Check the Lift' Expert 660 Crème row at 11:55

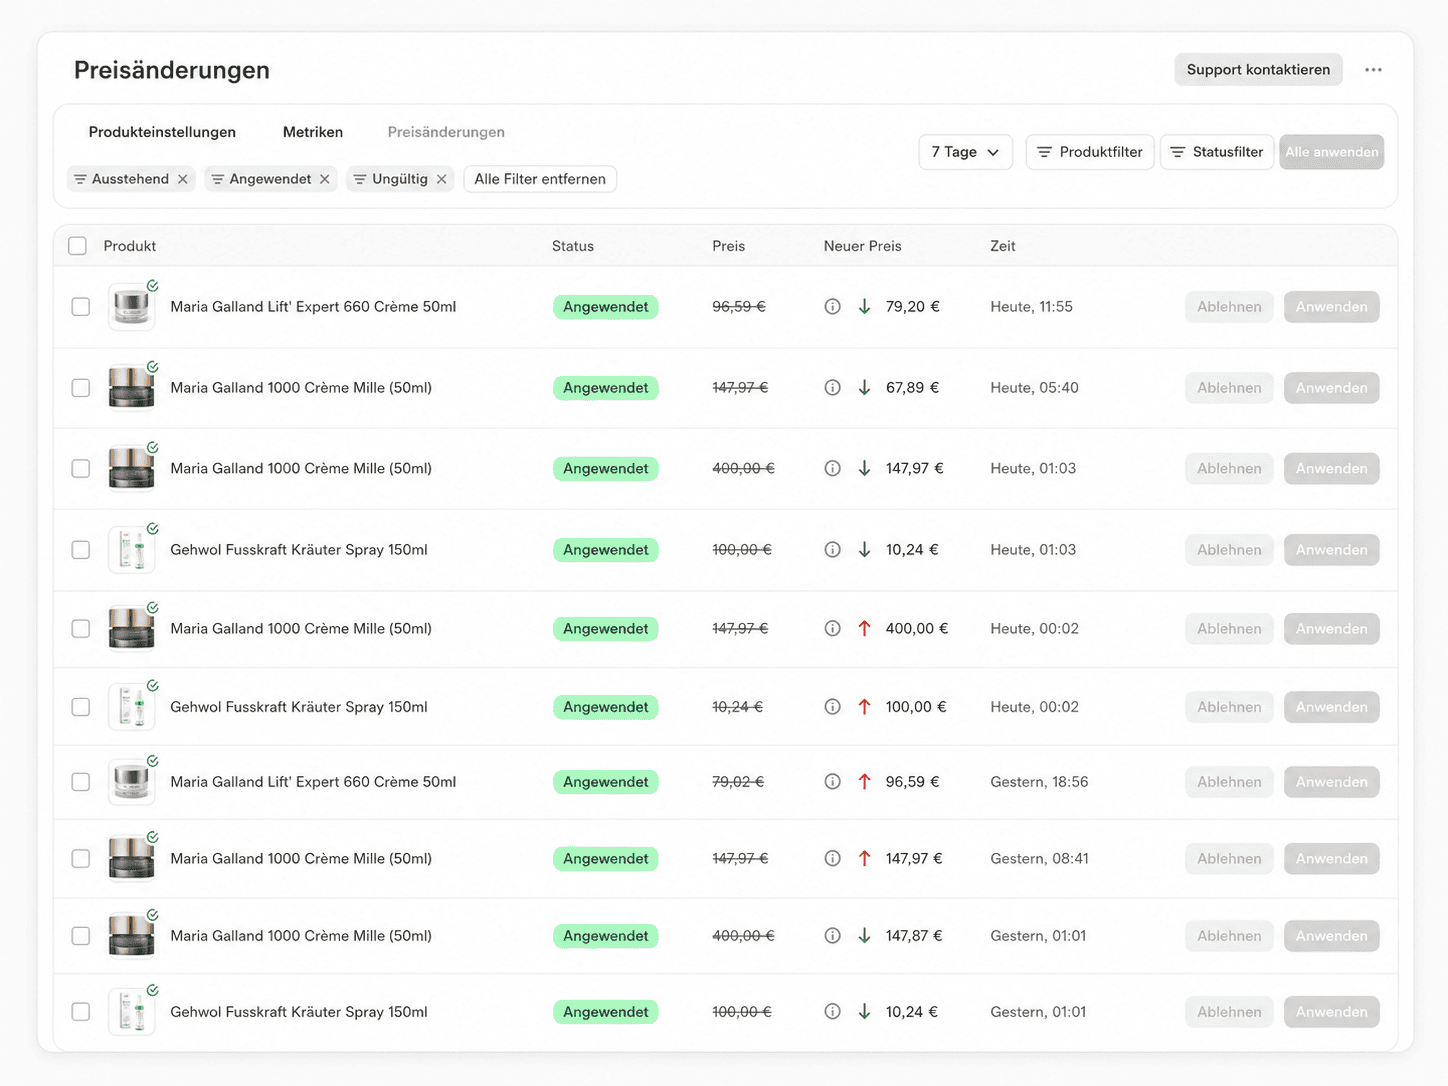tap(81, 307)
